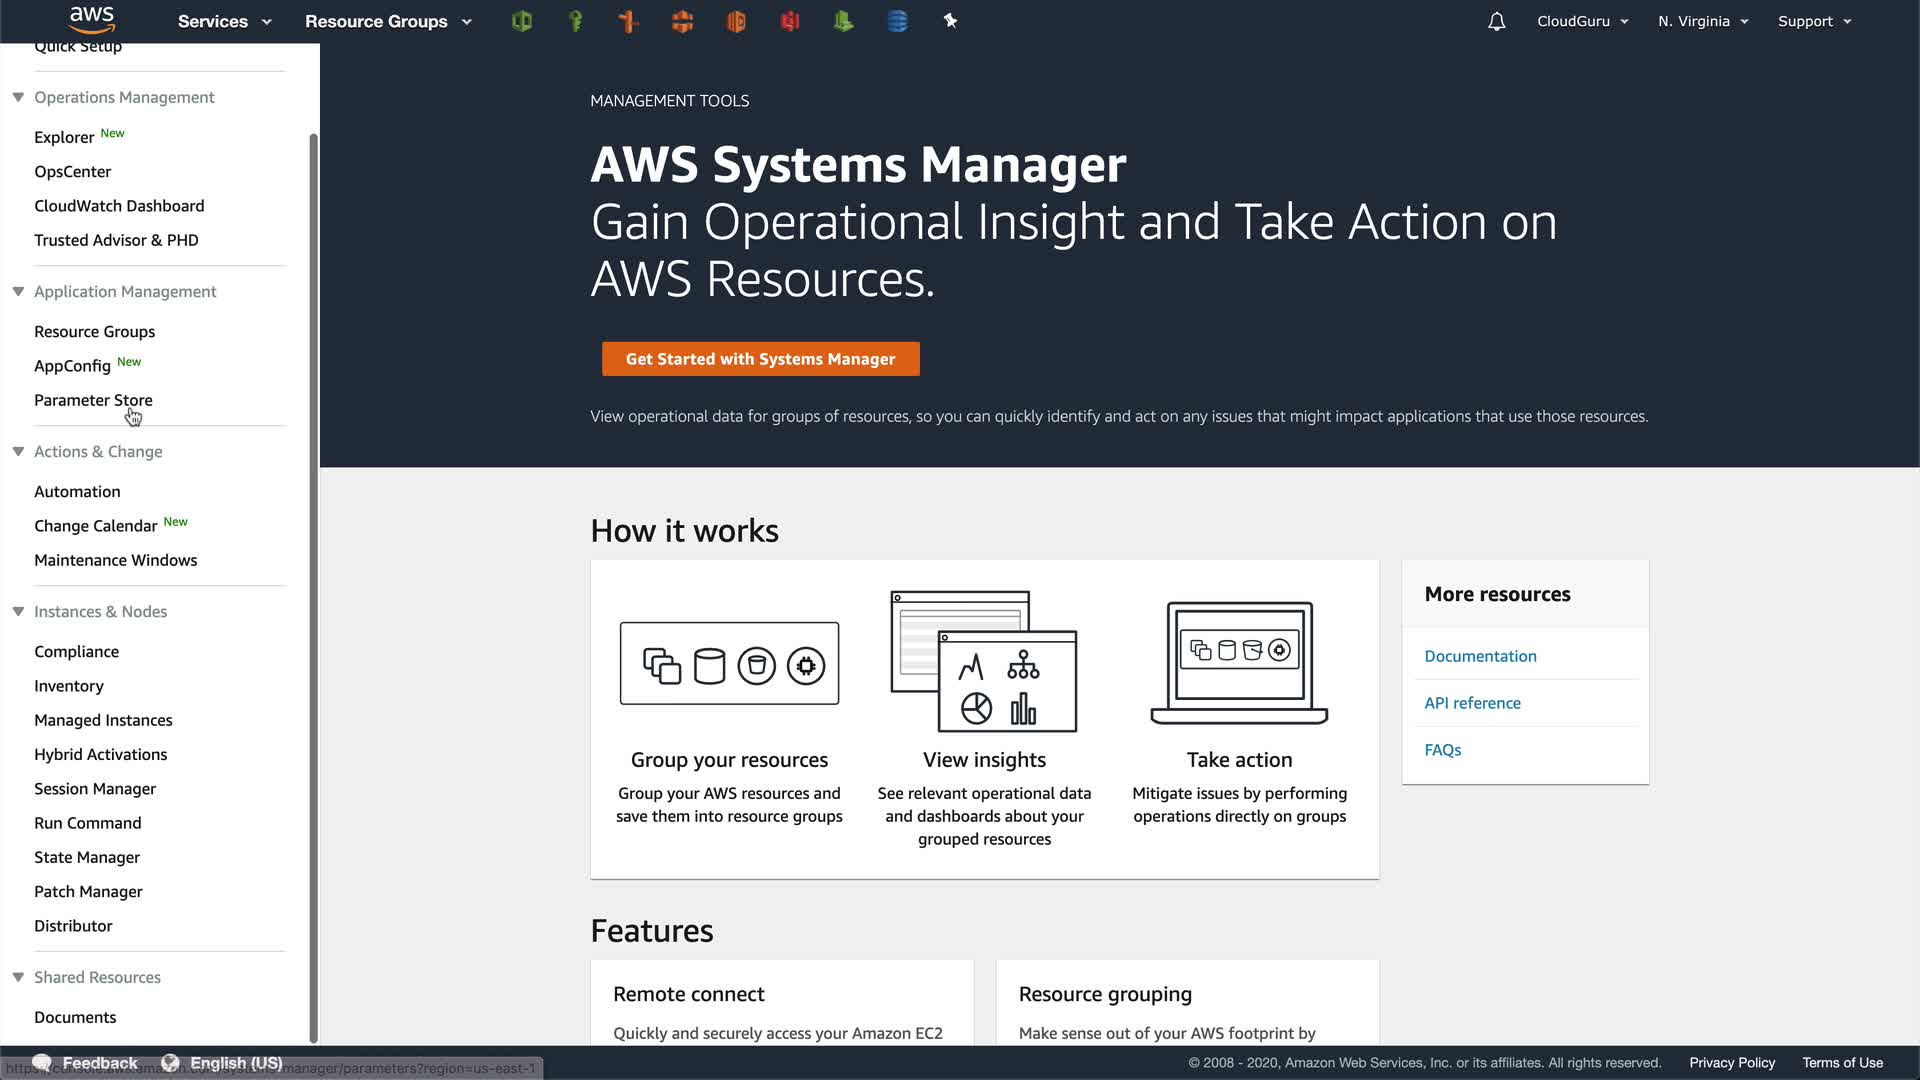Click the green cube shortcut icon
The image size is (1920, 1080).
coord(521,21)
